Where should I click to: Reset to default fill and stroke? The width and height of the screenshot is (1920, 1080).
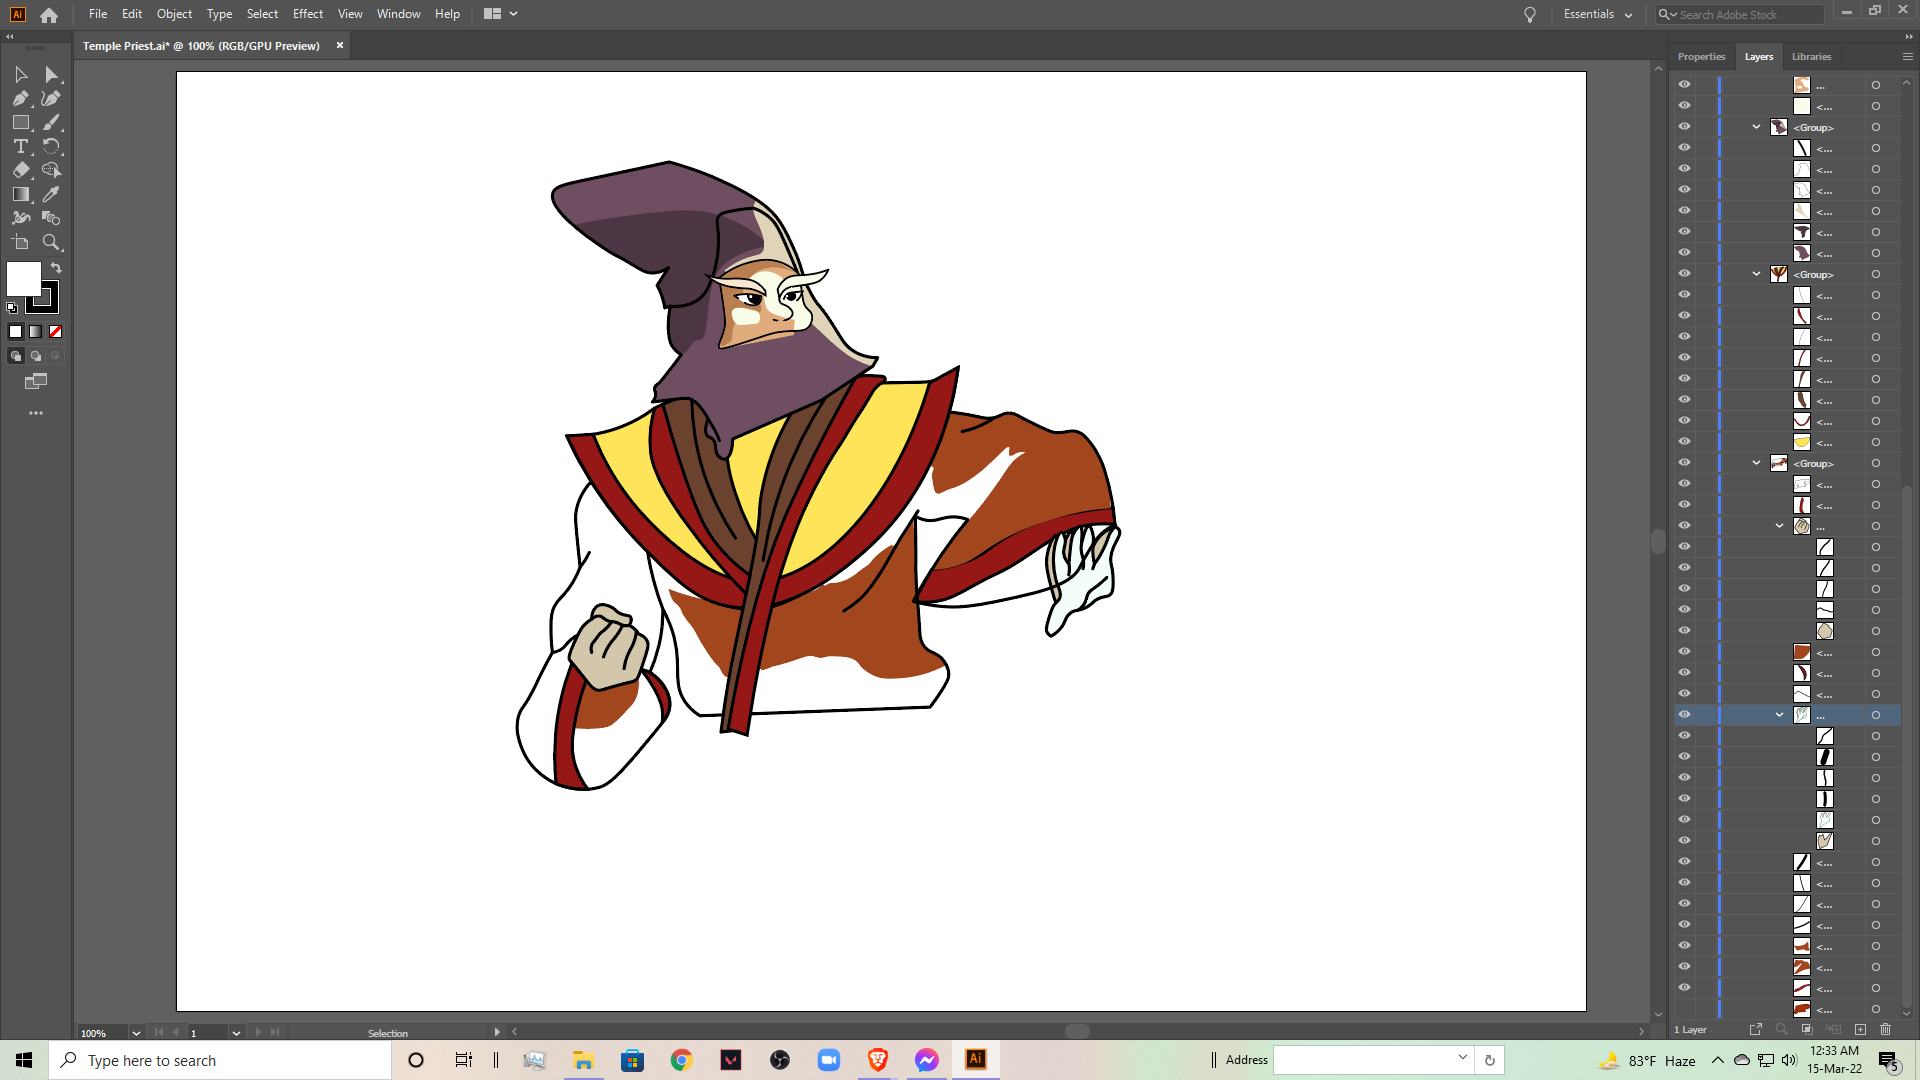(x=12, y=308)
